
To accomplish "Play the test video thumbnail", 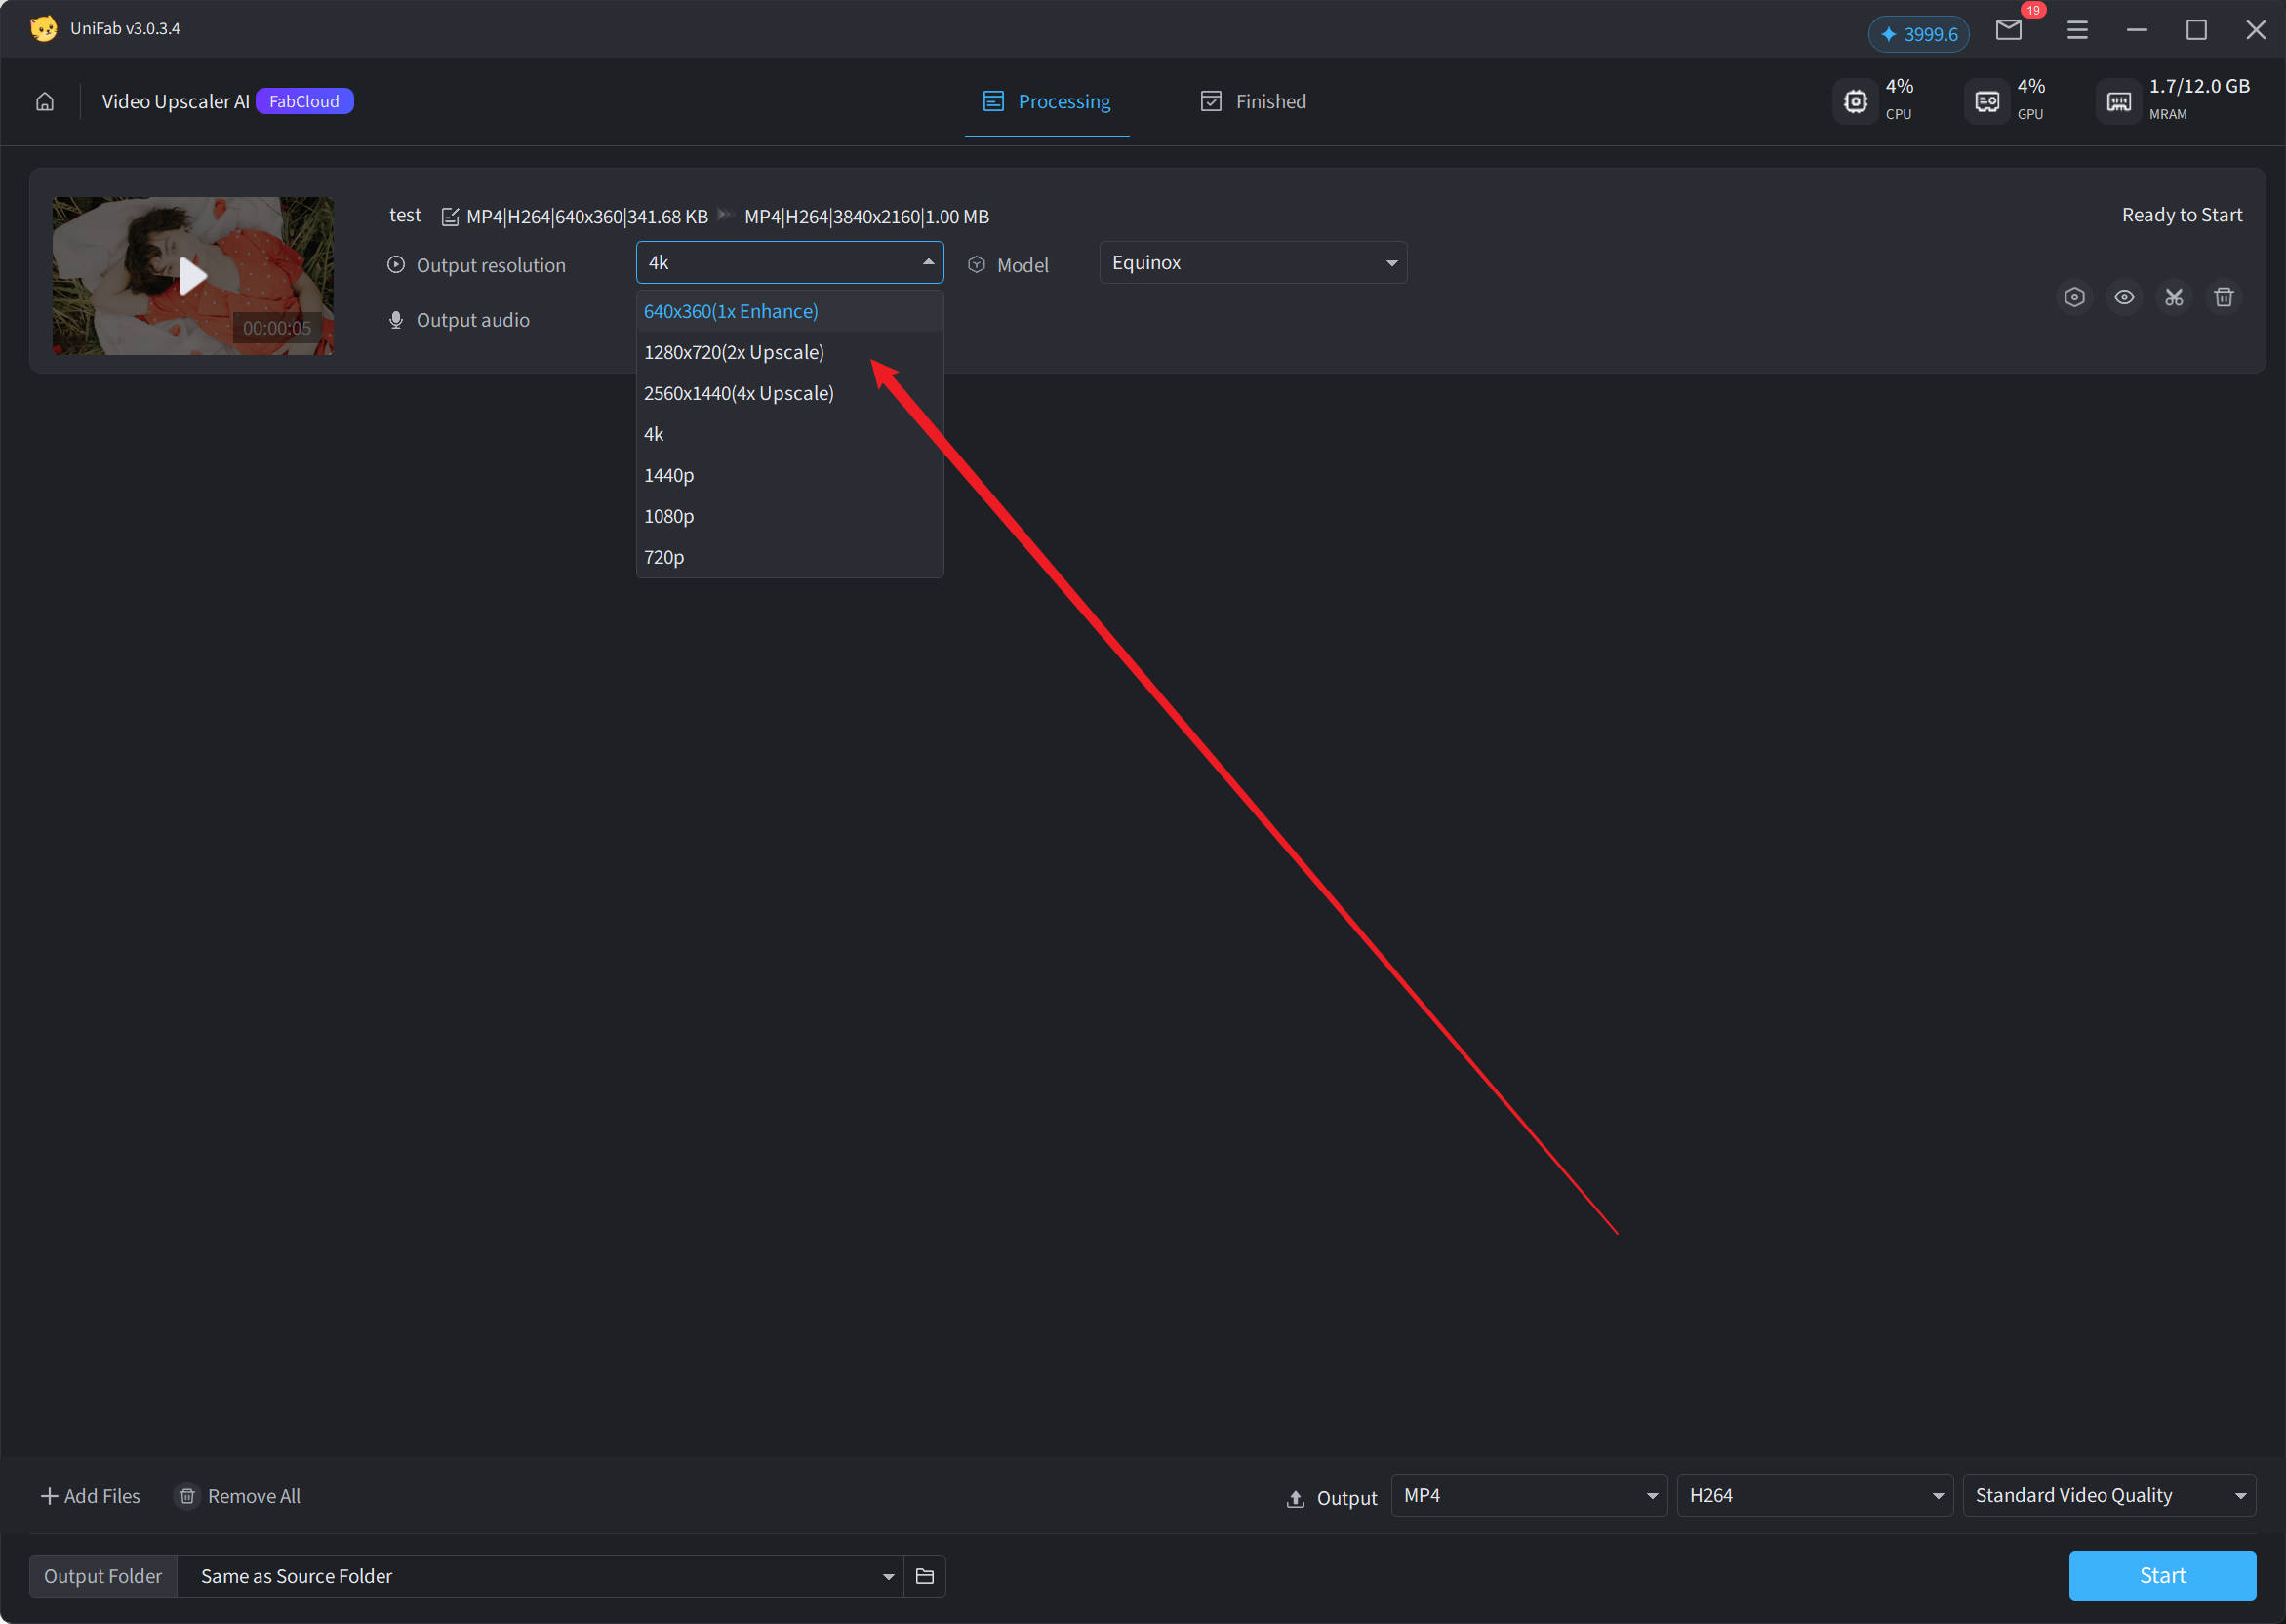I will tap(193, 276).
